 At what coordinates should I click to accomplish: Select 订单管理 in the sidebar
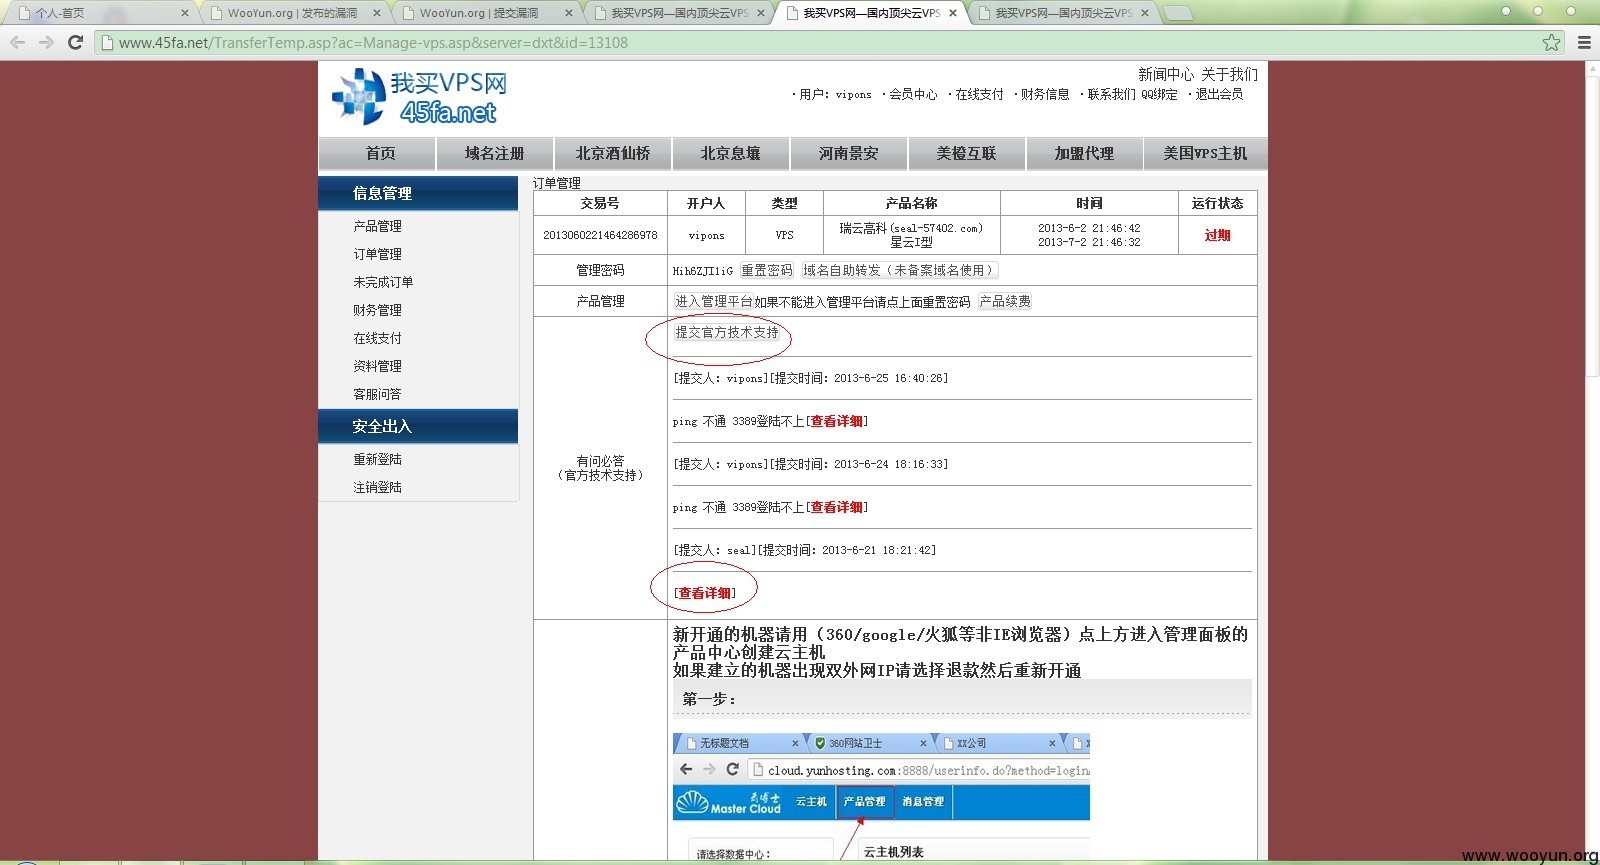point(377,254)
